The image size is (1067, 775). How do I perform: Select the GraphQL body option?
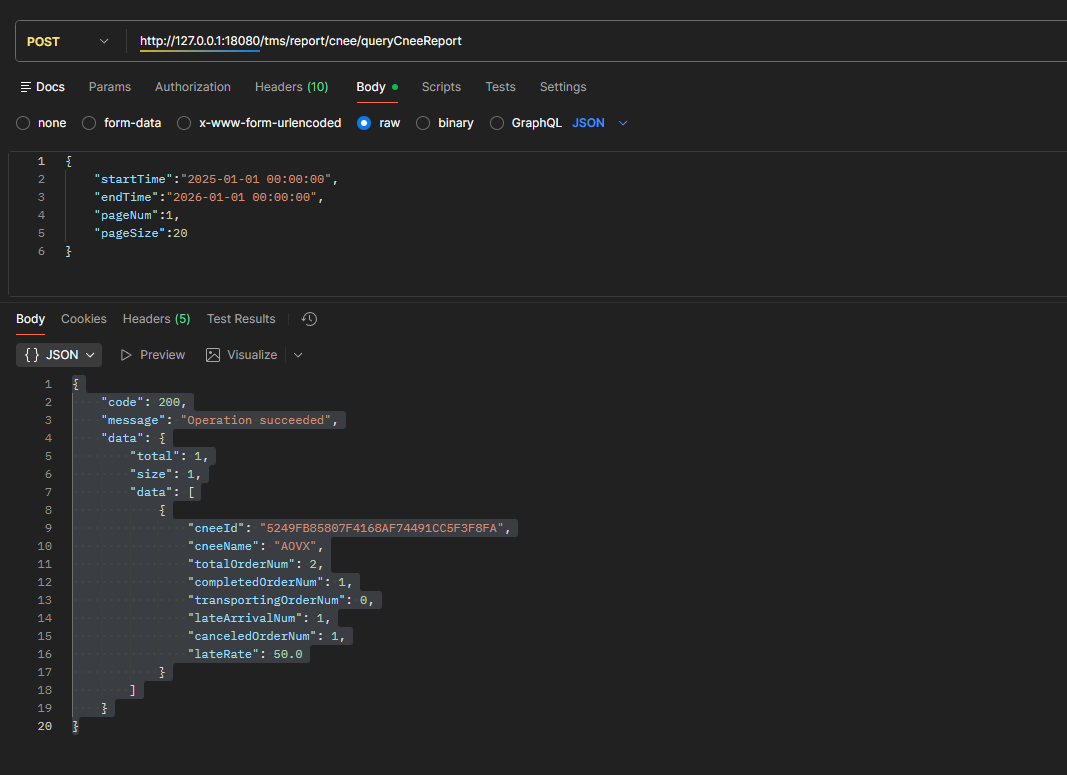(x=497, y=123)
